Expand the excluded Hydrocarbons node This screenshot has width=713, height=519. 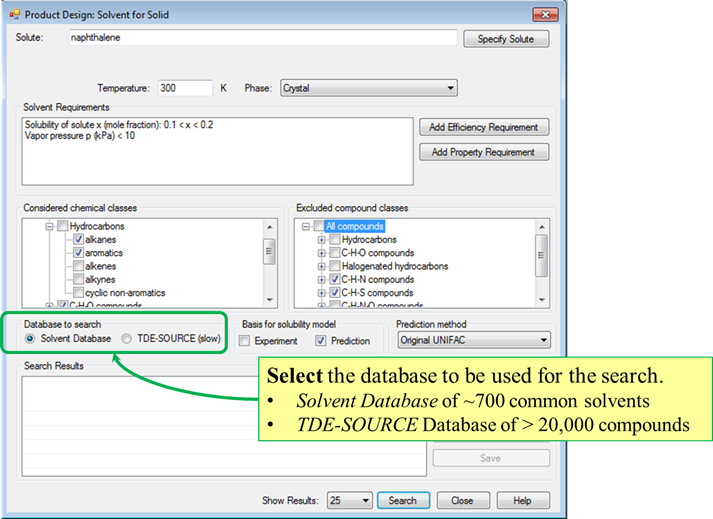(321, 240)
